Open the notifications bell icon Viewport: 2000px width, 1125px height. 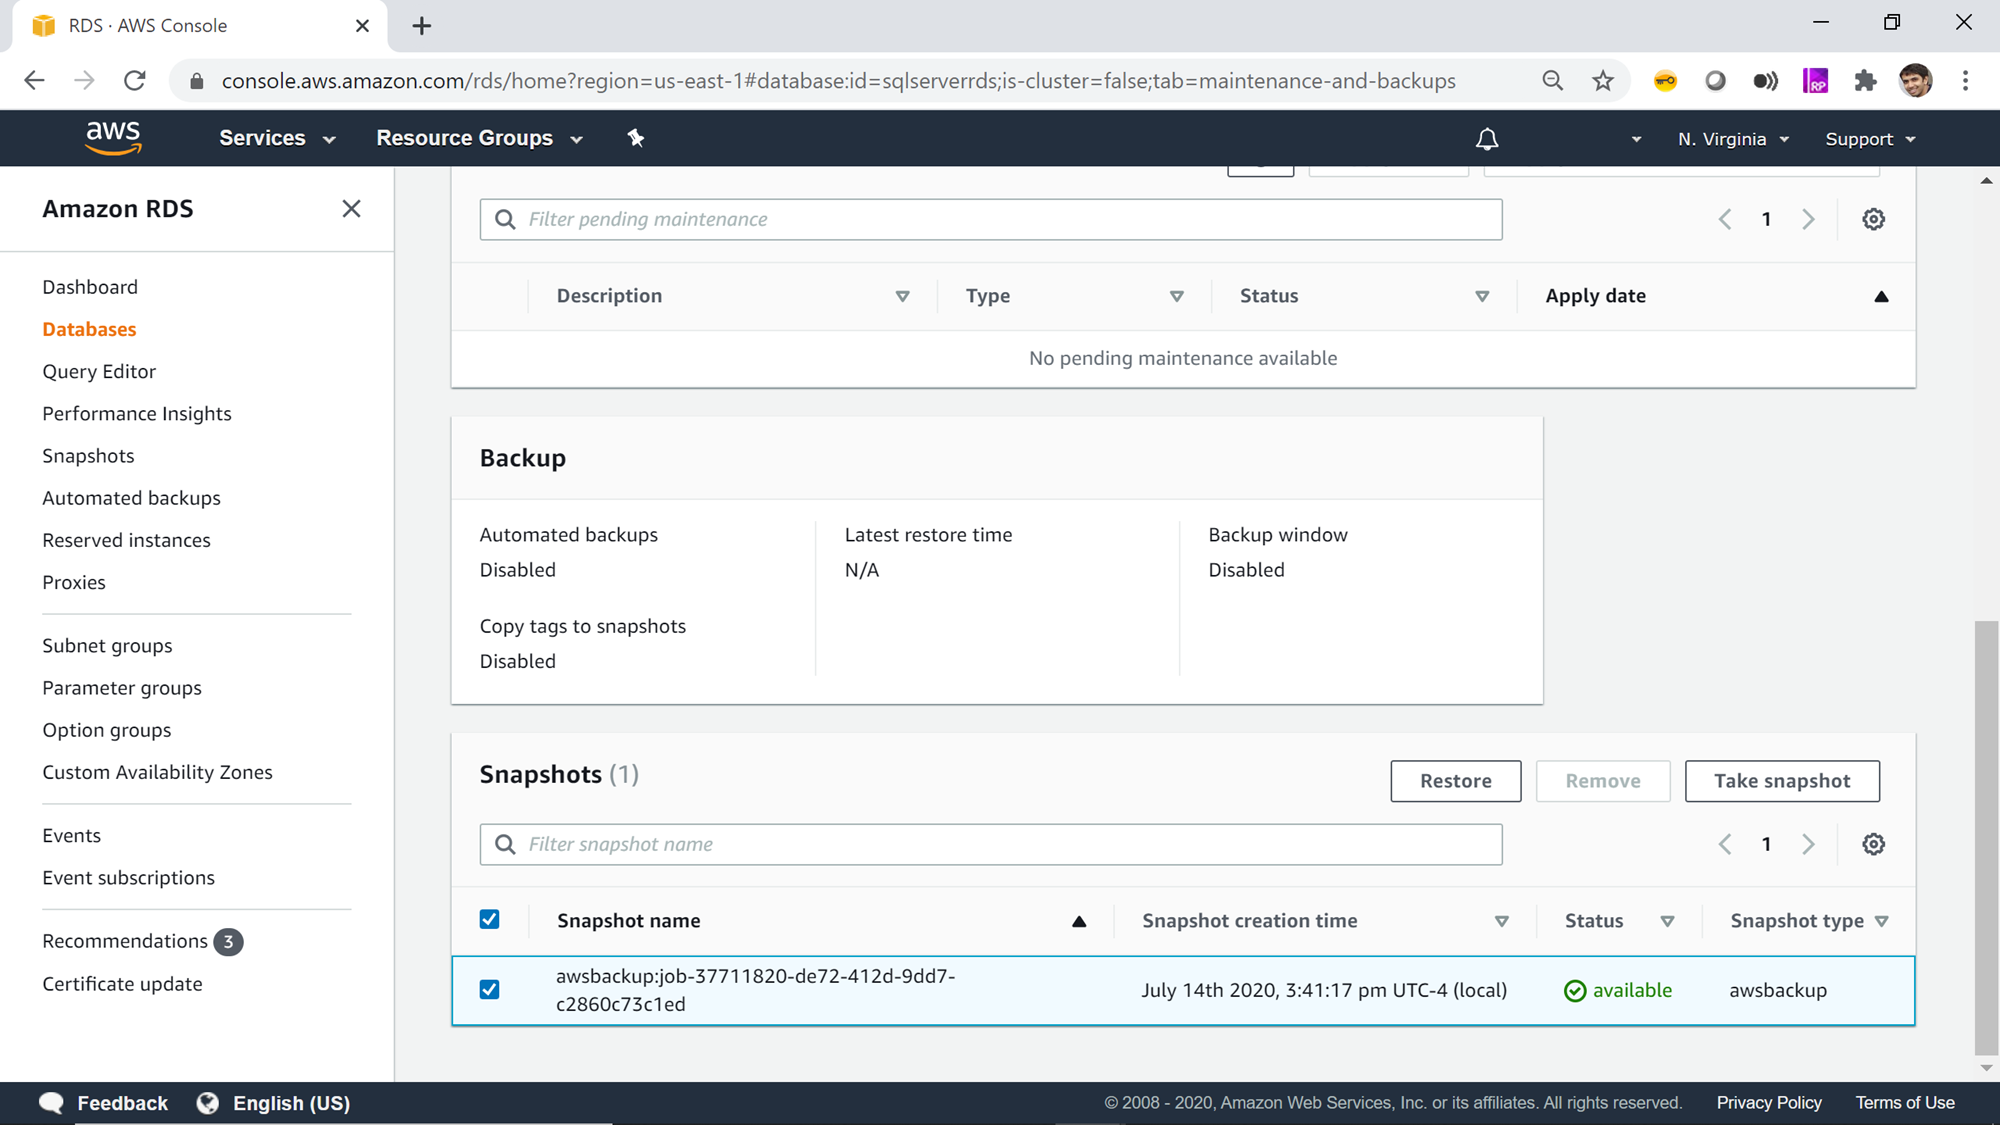[x=1487, y=139]
